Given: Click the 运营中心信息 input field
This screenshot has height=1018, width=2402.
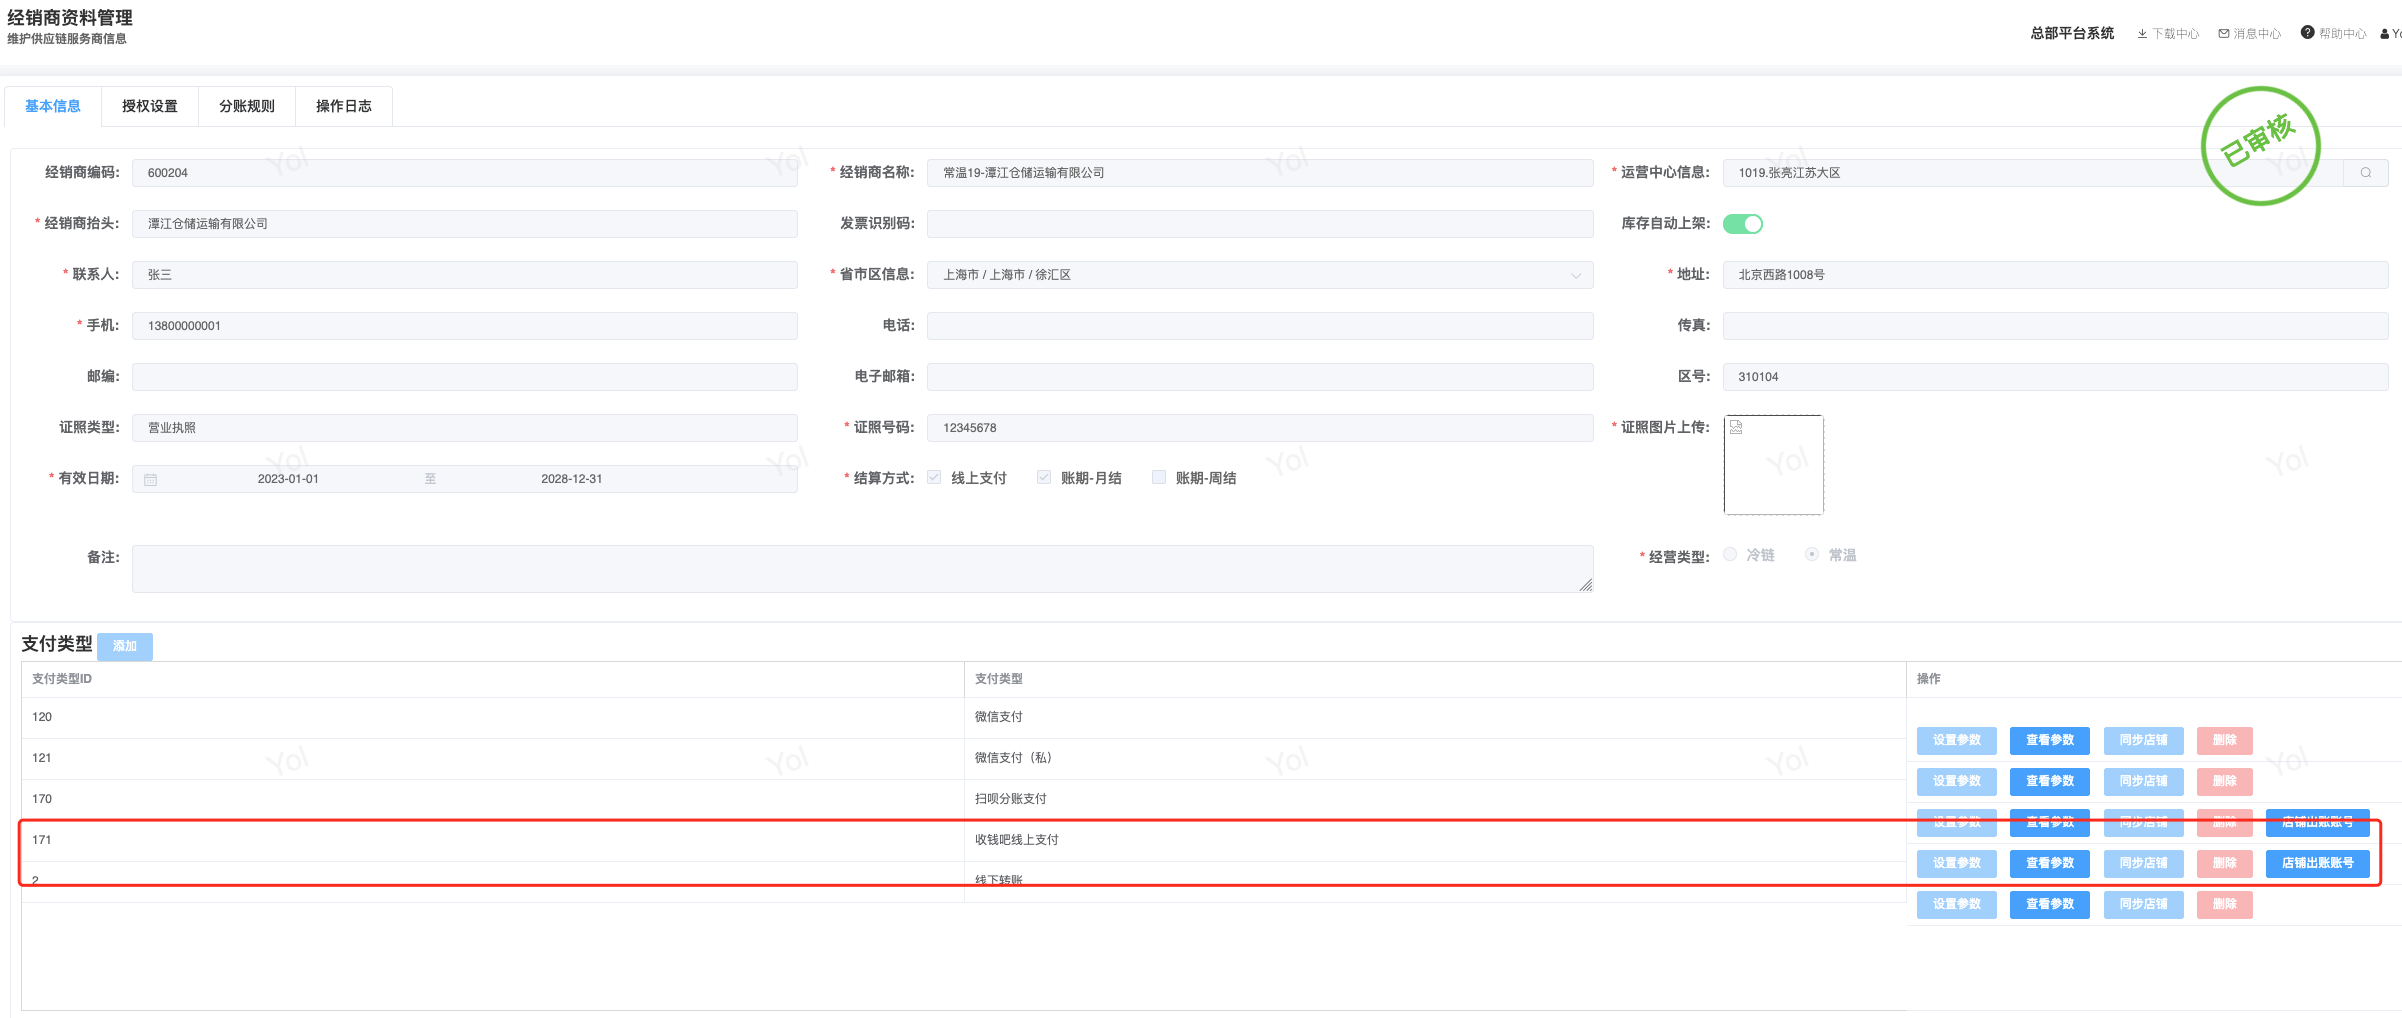Looking at the screenshot, I should click(2032, 173).
